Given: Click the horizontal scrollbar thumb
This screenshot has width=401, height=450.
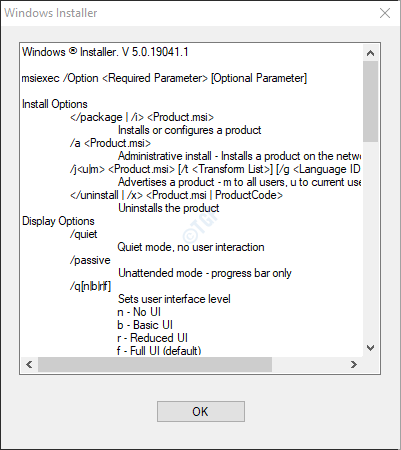Looking at the screenshot, I should pos(155,364).
